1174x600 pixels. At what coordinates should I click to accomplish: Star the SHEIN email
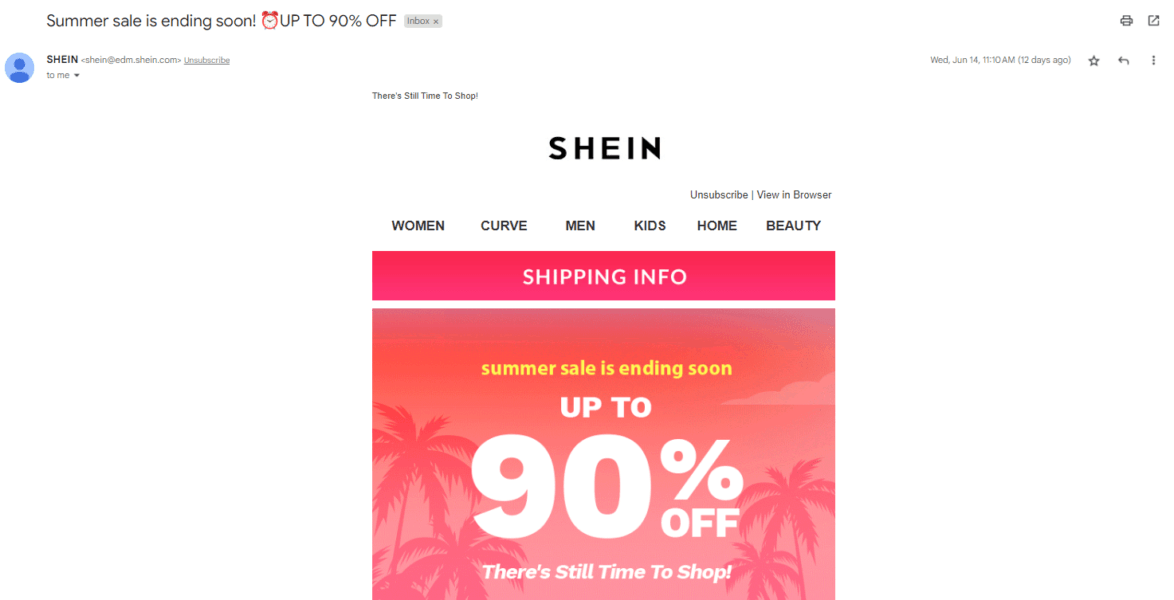click(1093, 60)
